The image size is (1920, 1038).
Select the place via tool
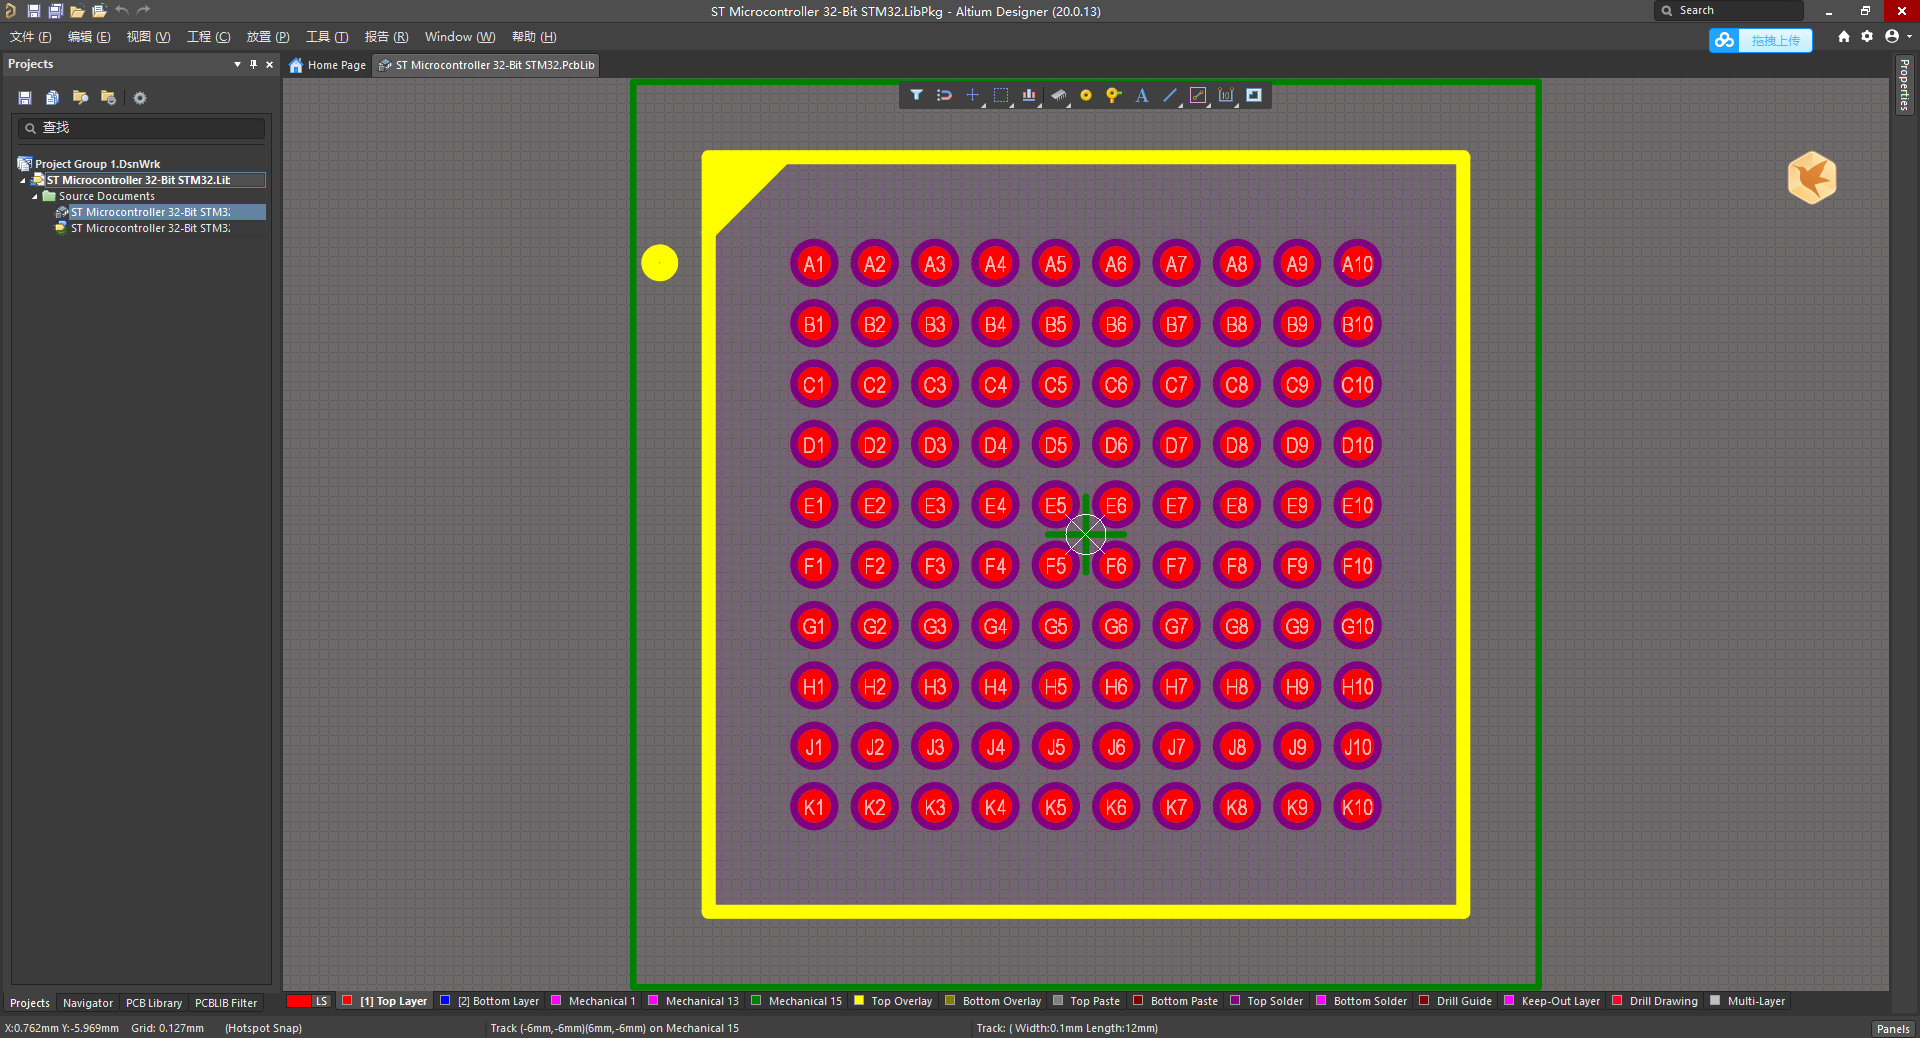click(x=1113, y=95)
